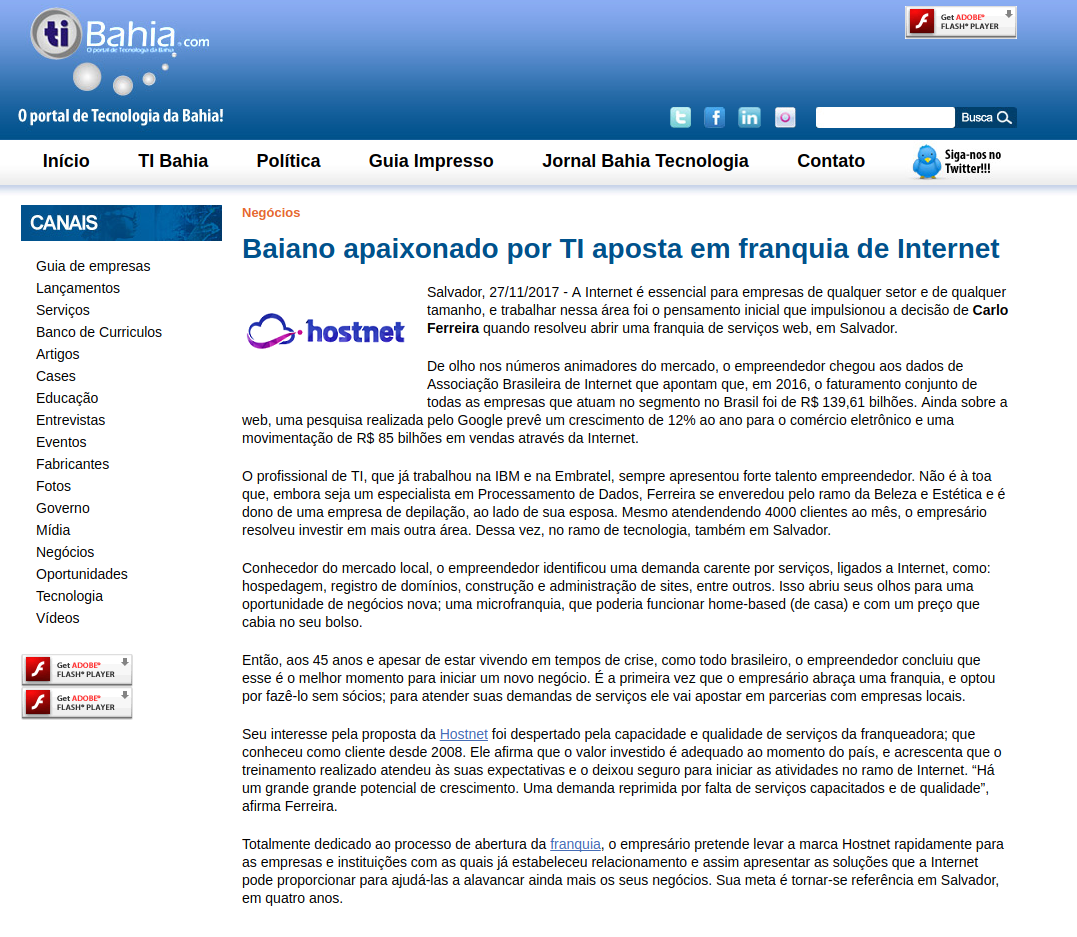
Task: Open the Educação channel
Action: (x=67, y=398)
